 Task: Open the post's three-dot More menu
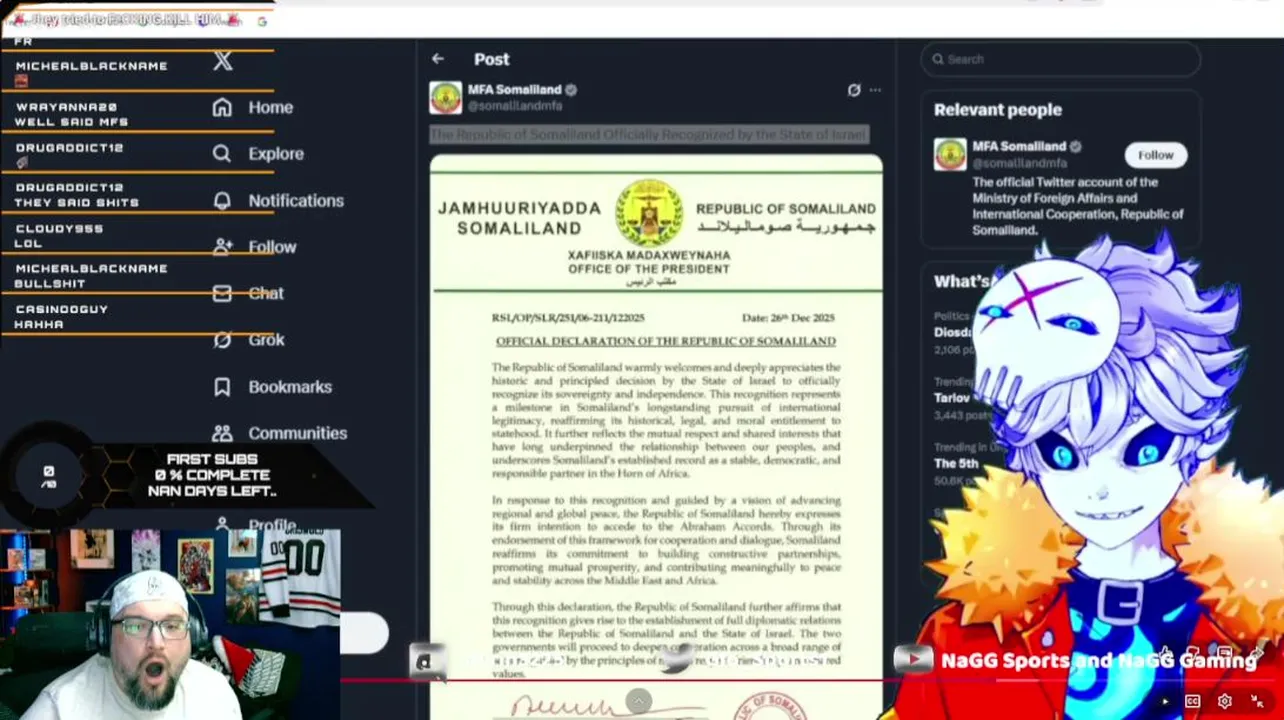point(875,90)
